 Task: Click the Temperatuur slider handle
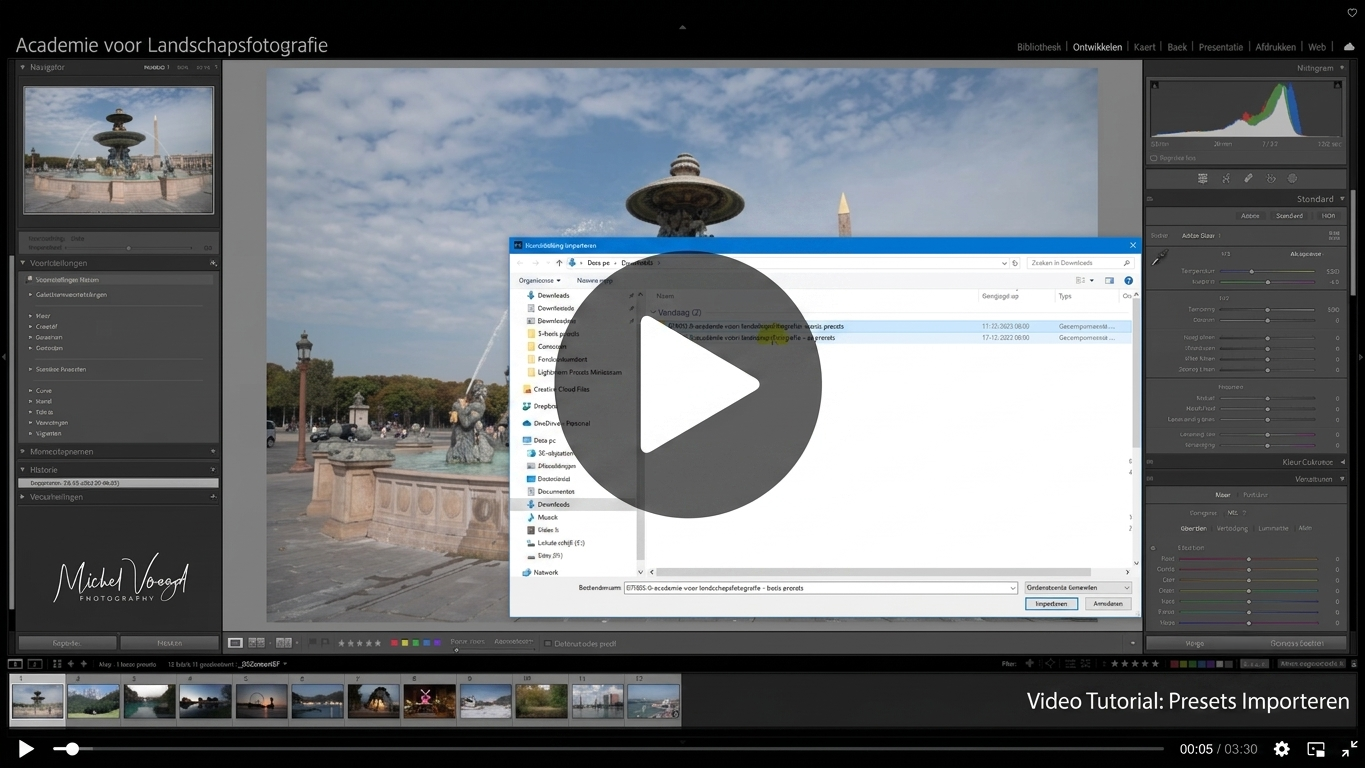(1251, 271)
